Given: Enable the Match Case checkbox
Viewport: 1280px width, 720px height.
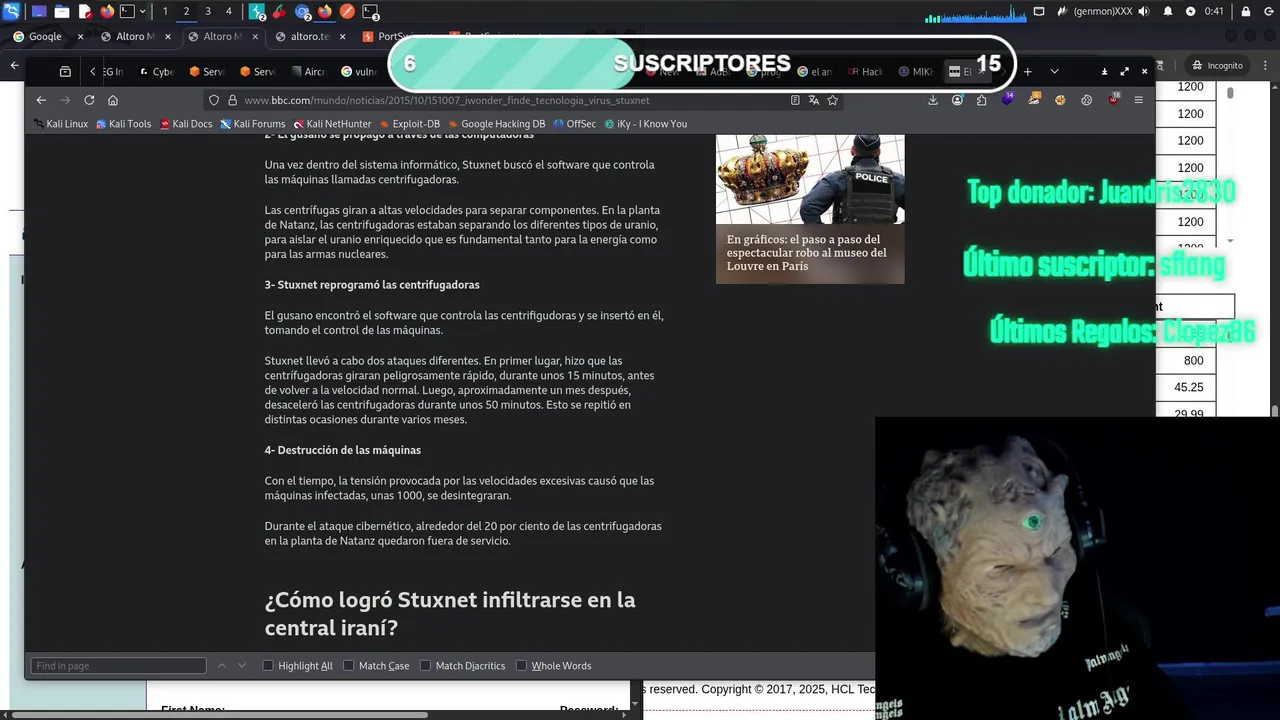Looking at the screenshot, I should click(x=349, y=666).
